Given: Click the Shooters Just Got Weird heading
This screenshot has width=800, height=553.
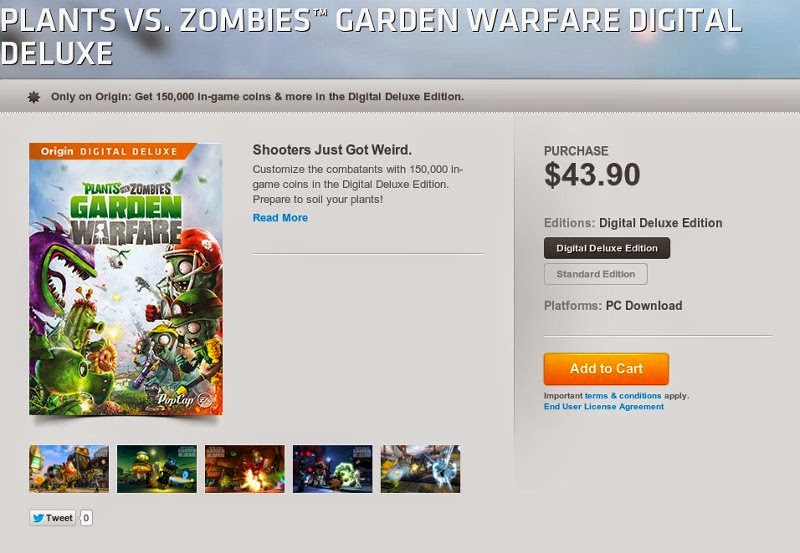Looking at the screenshot, I should point(332,149).
